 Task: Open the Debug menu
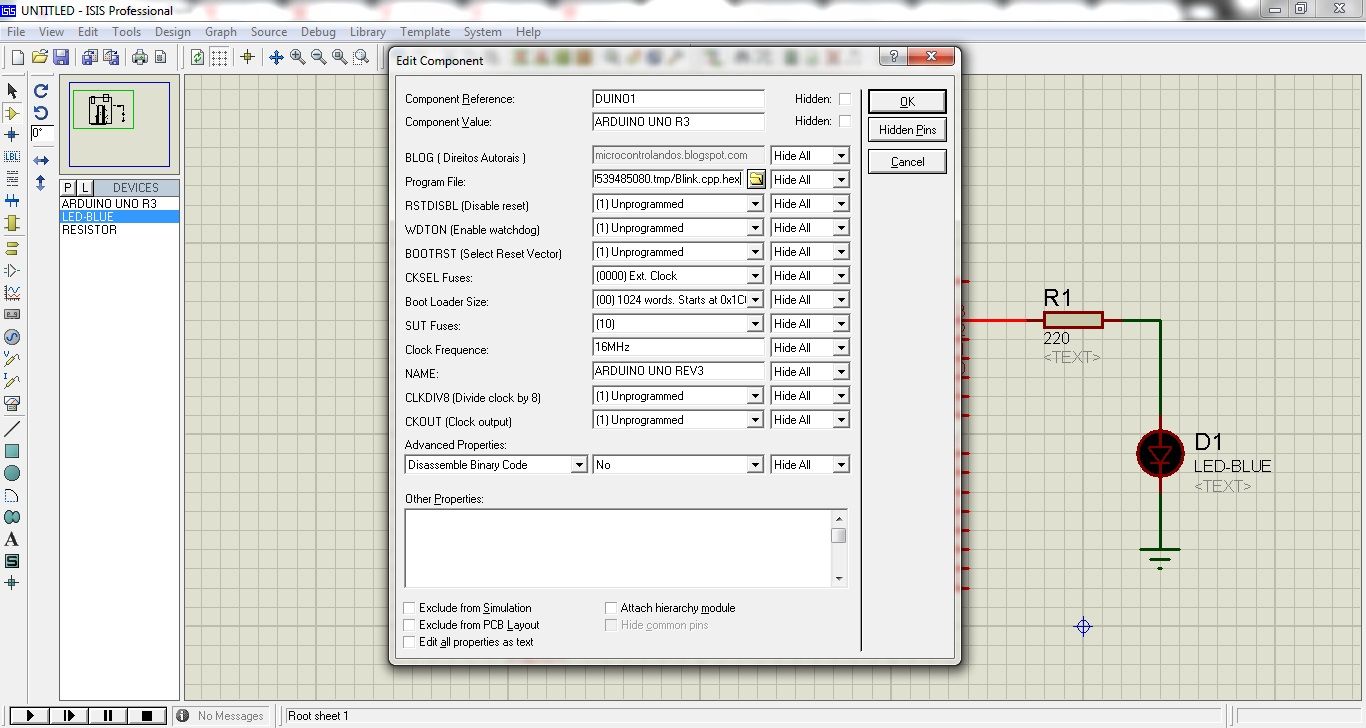point(318,31)
